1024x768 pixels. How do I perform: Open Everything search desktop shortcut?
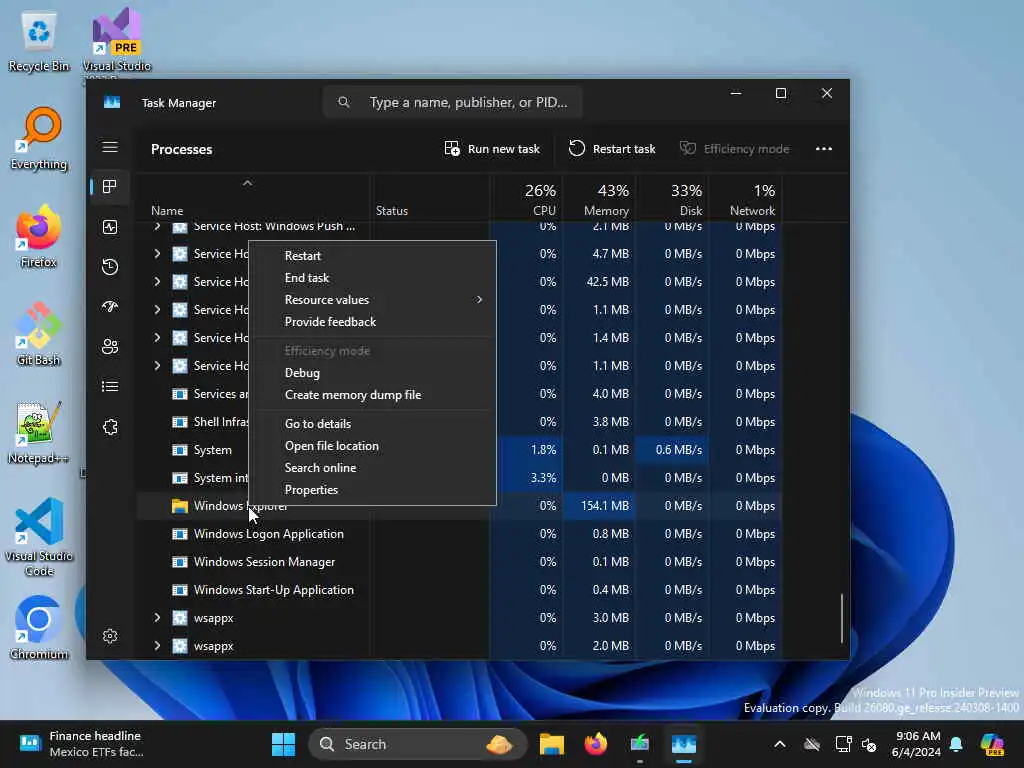pyautogui.click(x=39, y=138)
